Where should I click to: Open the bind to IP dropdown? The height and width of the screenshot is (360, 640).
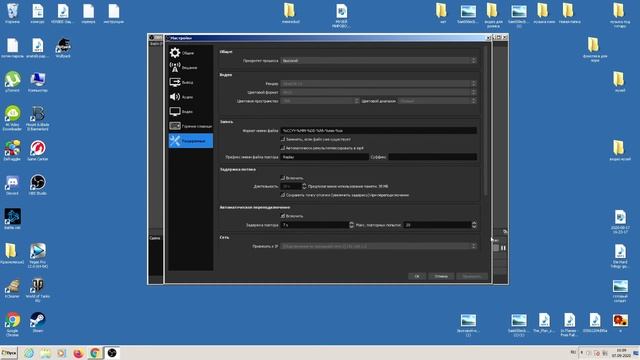378,246
